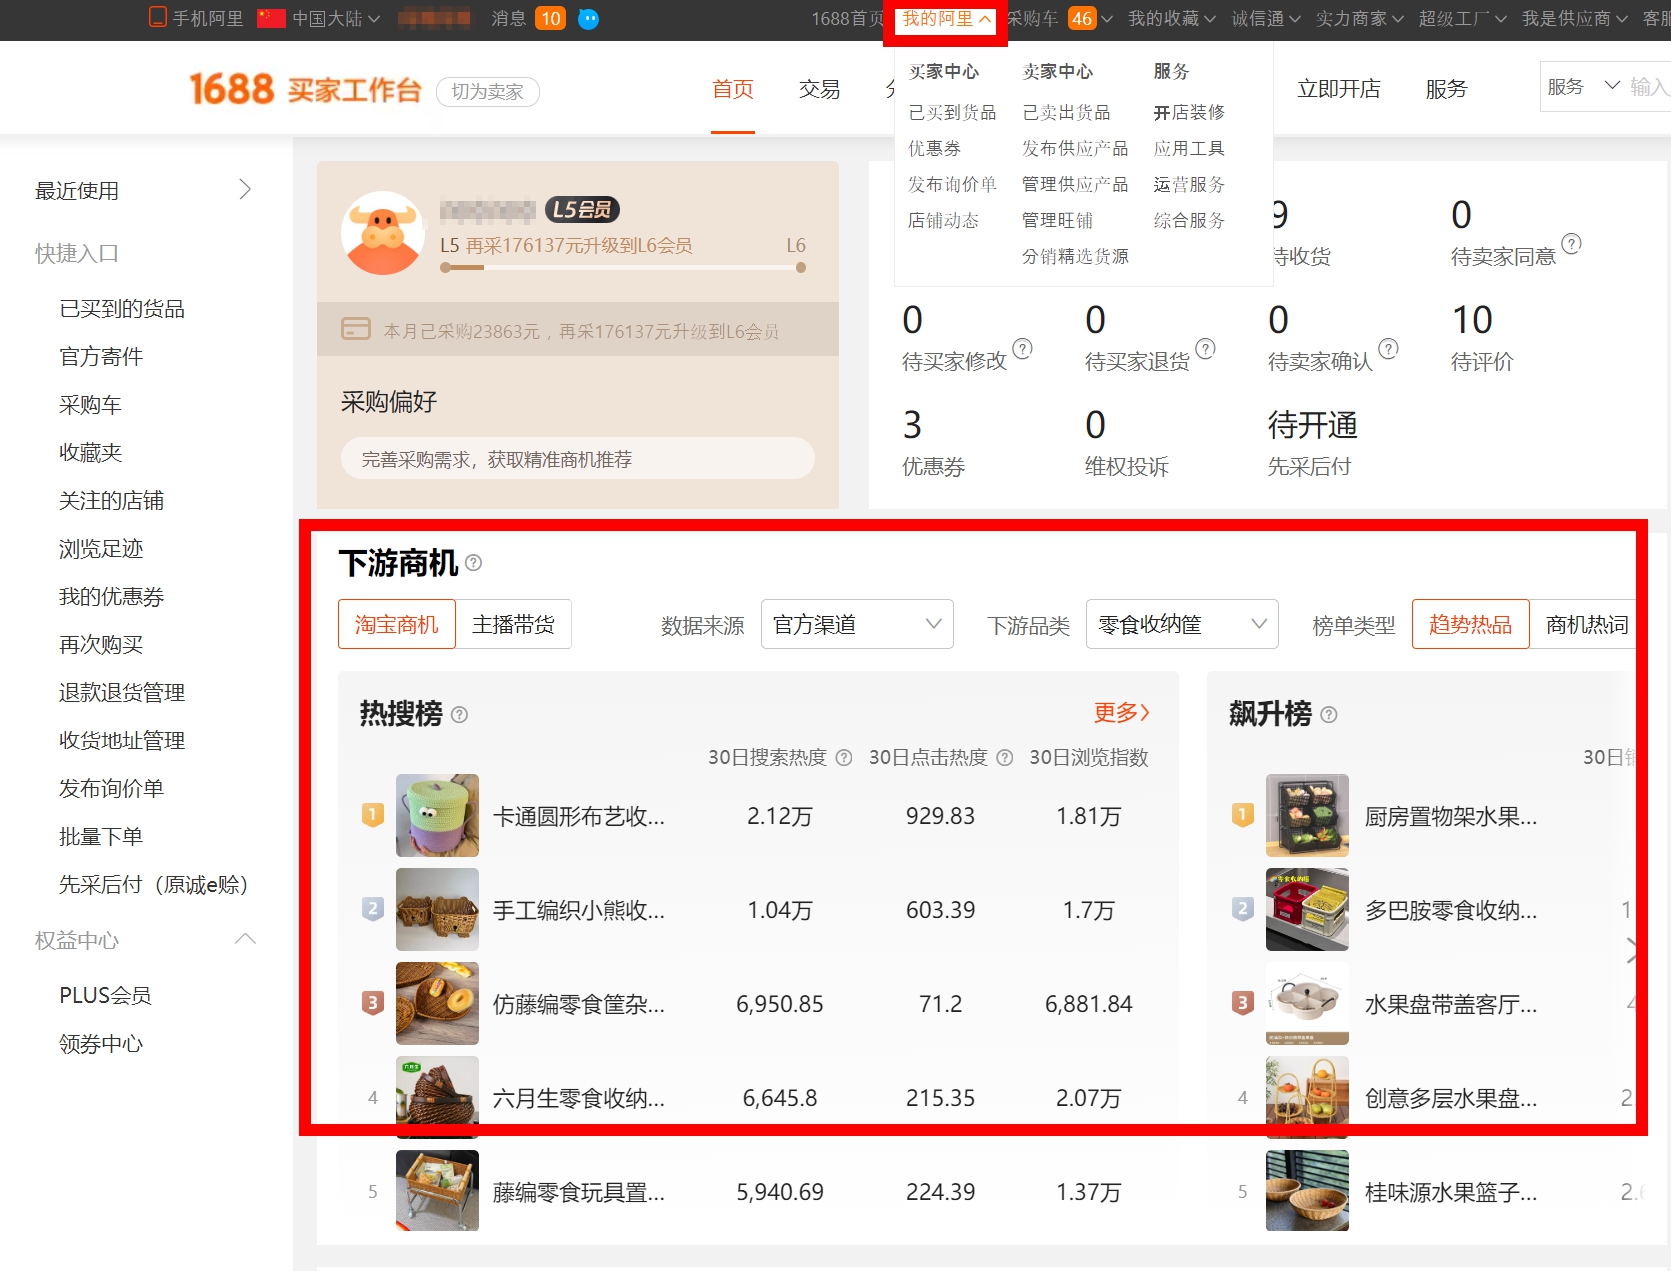Image resolution: width=1671 pixels, height=1271 pixels.
Task: Click rank 1 badge in 热搜榜
Action: click(373, 815)
